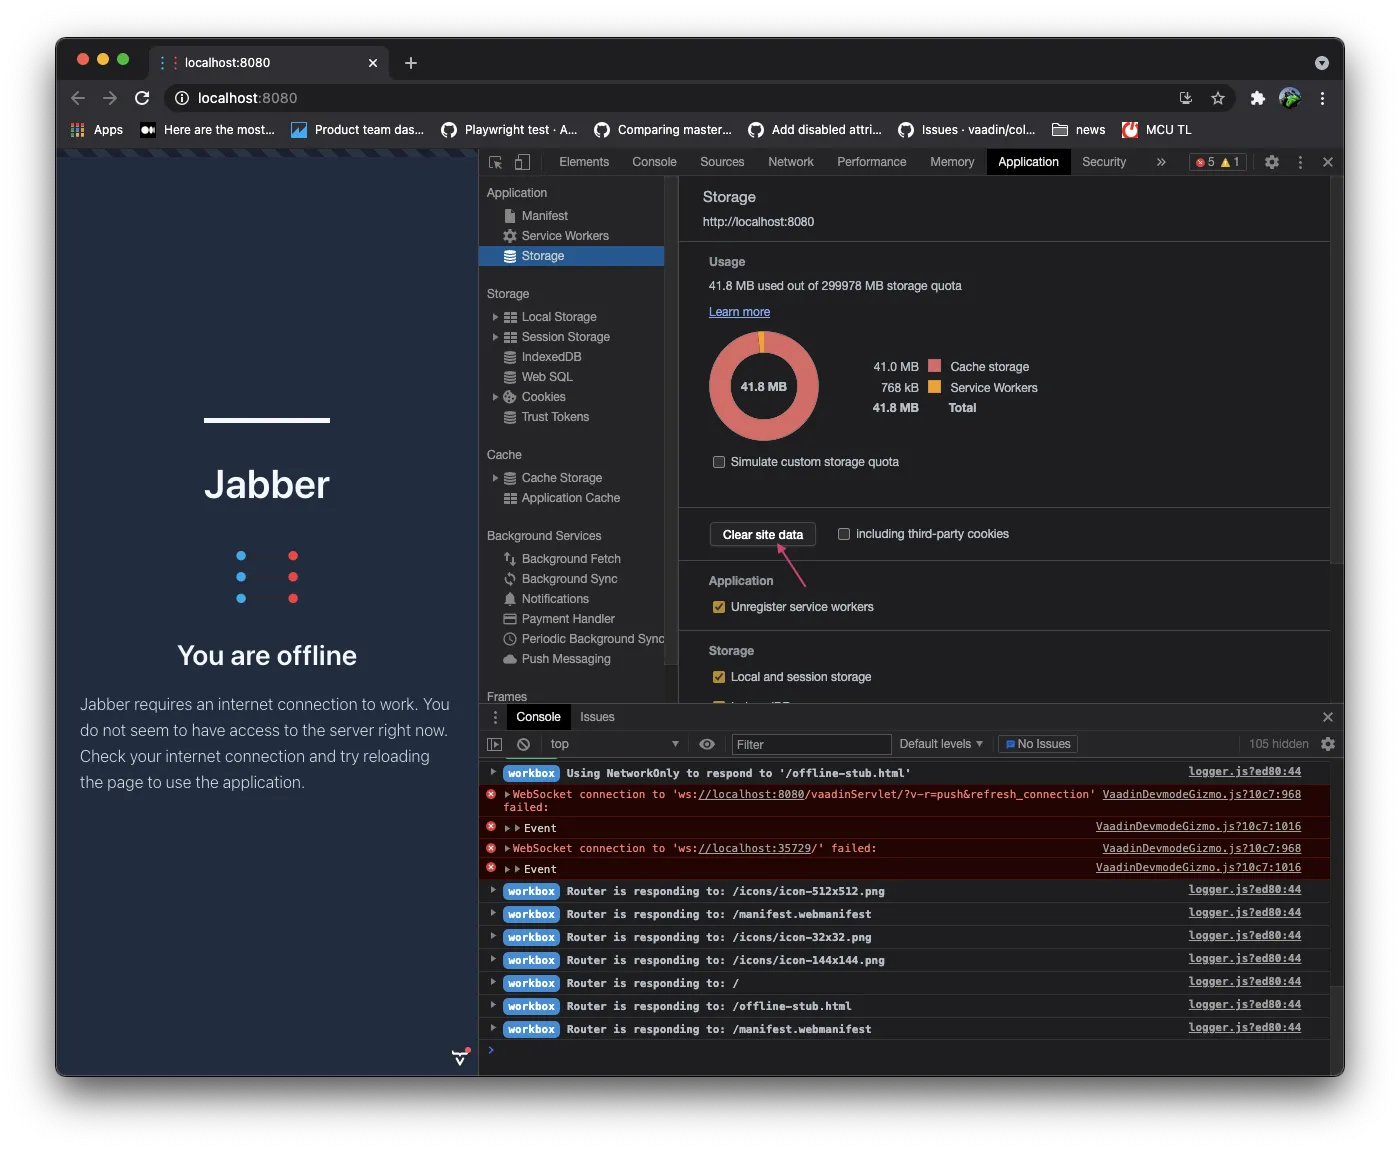Image resolution: width=1400 pixels, height=1150 pixels.
Task: Open the drawer more-tools kebab menu
Action: (x=495, y=717)
